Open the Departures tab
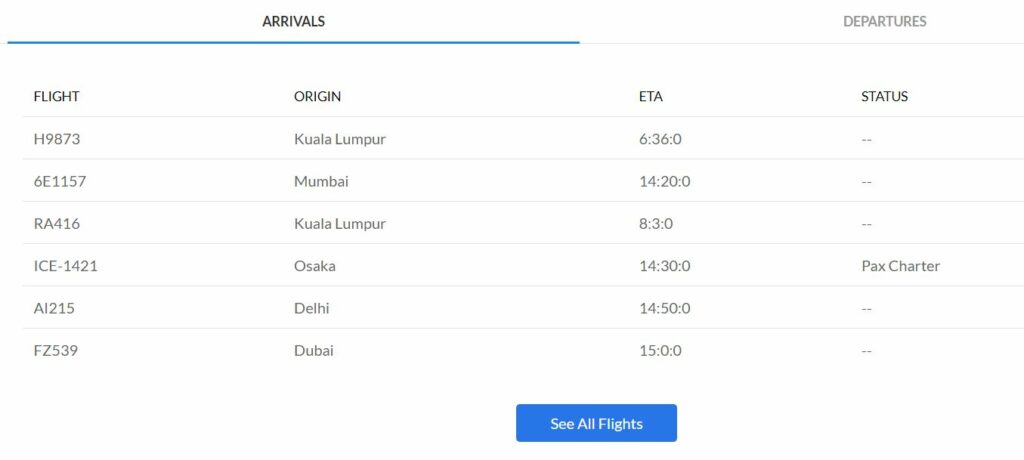This screenshot has width=1024, height=460. (884, 22)
